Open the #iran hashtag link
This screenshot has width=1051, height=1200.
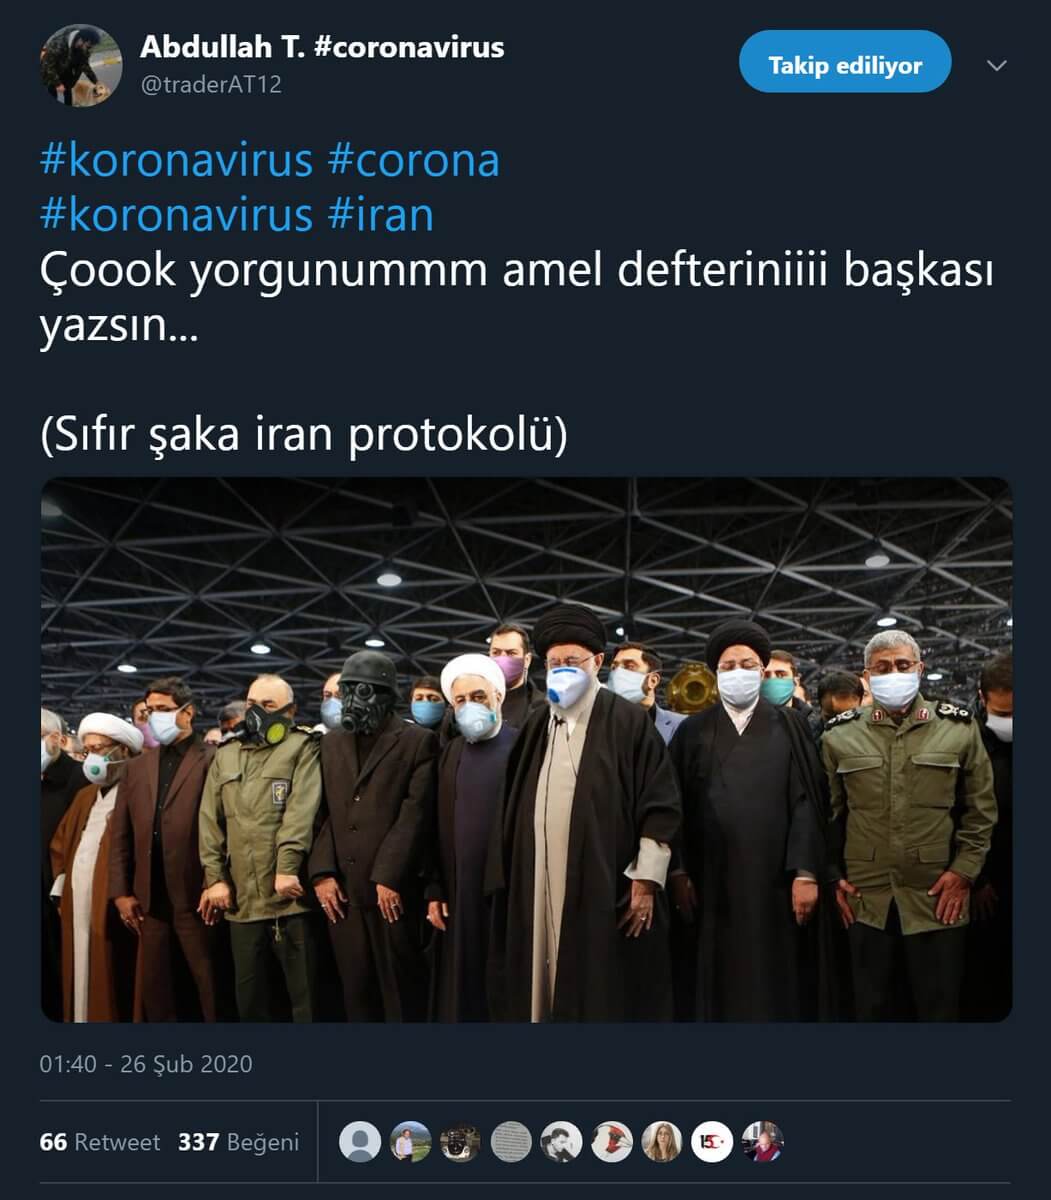pos(380,214)
